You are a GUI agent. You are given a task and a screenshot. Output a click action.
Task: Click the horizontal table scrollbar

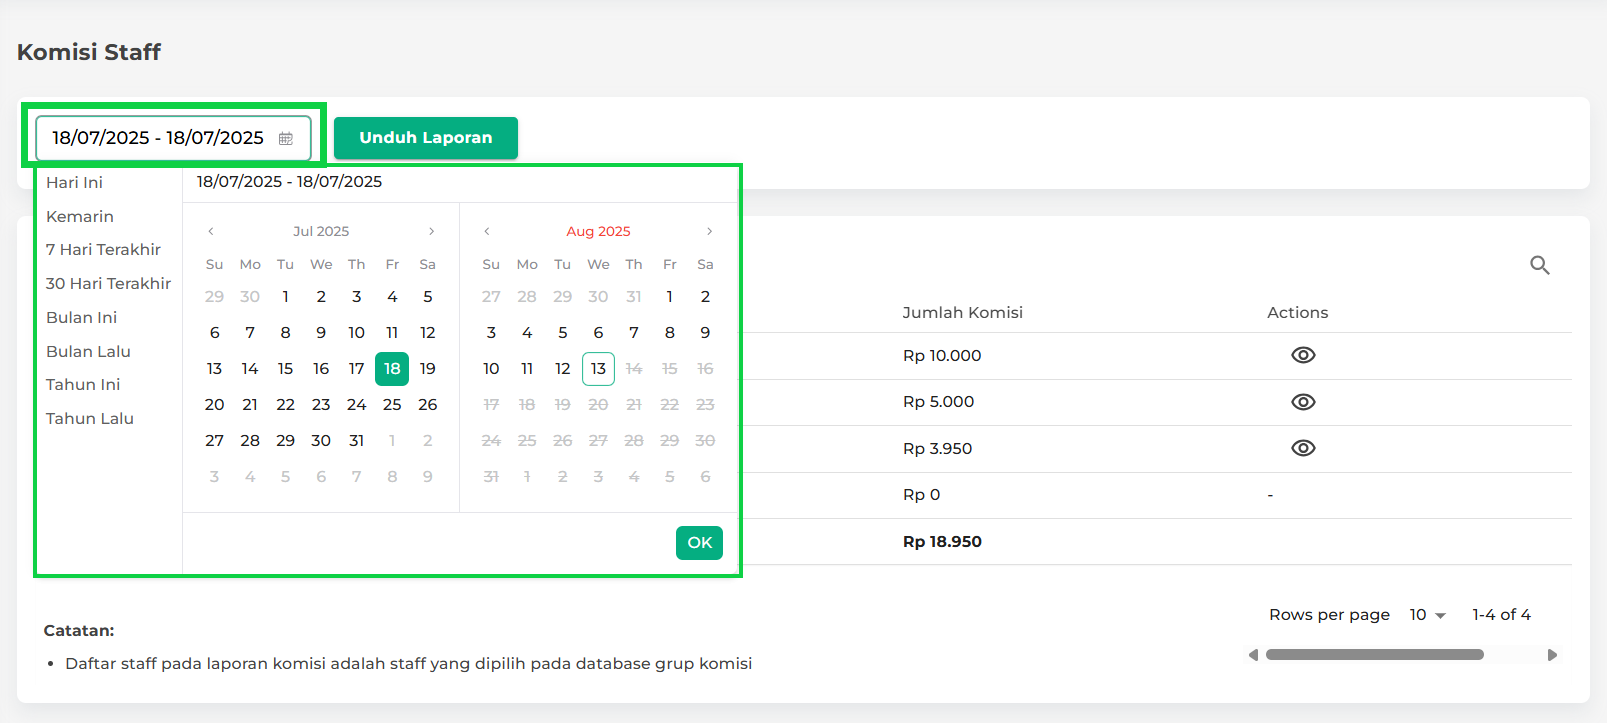(x=1375, y=655)
